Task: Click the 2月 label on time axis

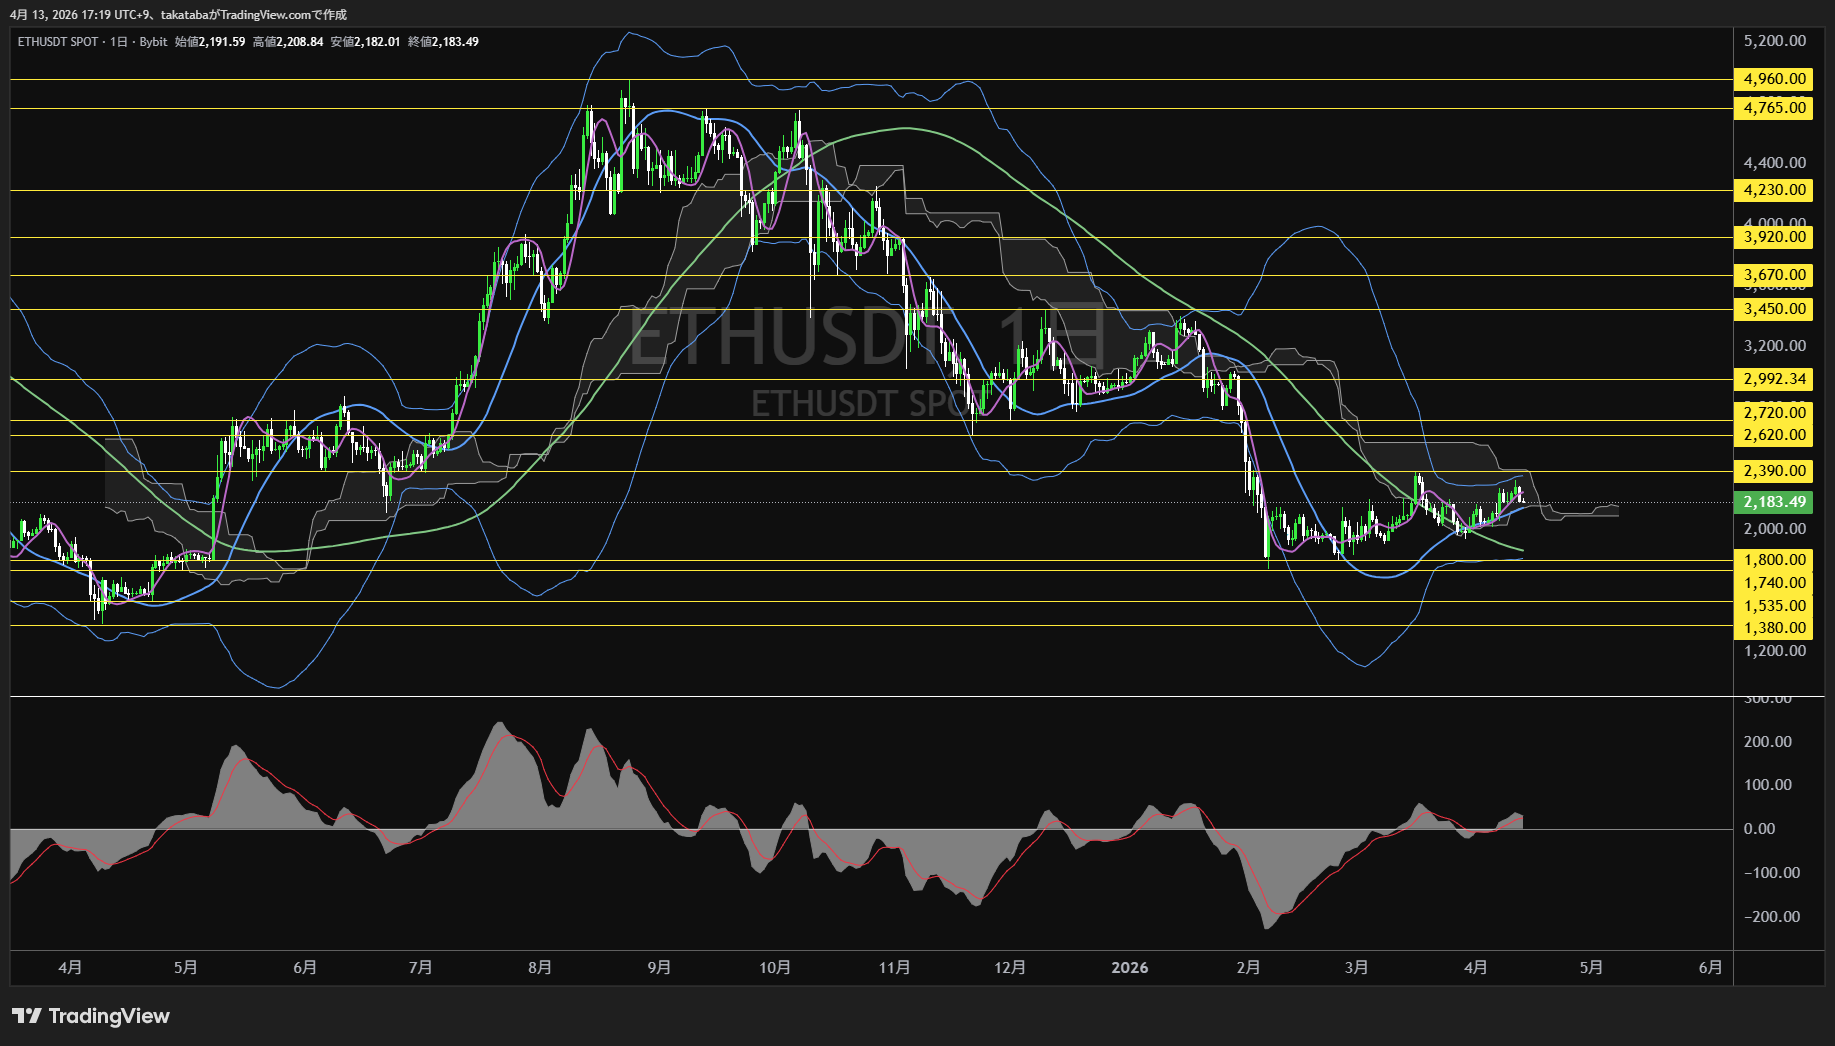Action: pos(1247,967)
